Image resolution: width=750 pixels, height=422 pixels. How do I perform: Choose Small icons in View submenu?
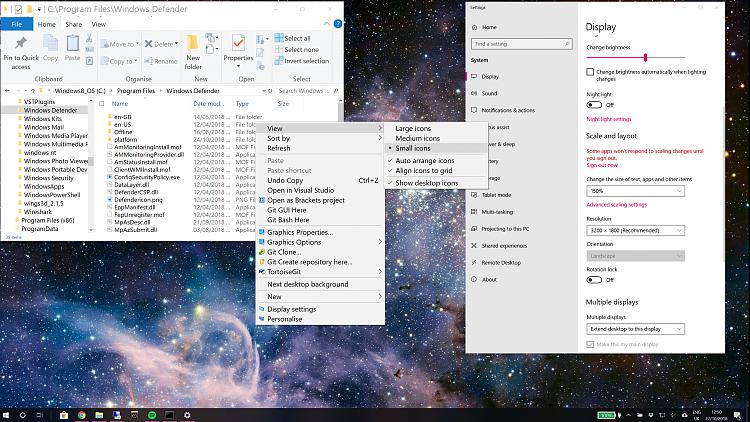[413, 148]
